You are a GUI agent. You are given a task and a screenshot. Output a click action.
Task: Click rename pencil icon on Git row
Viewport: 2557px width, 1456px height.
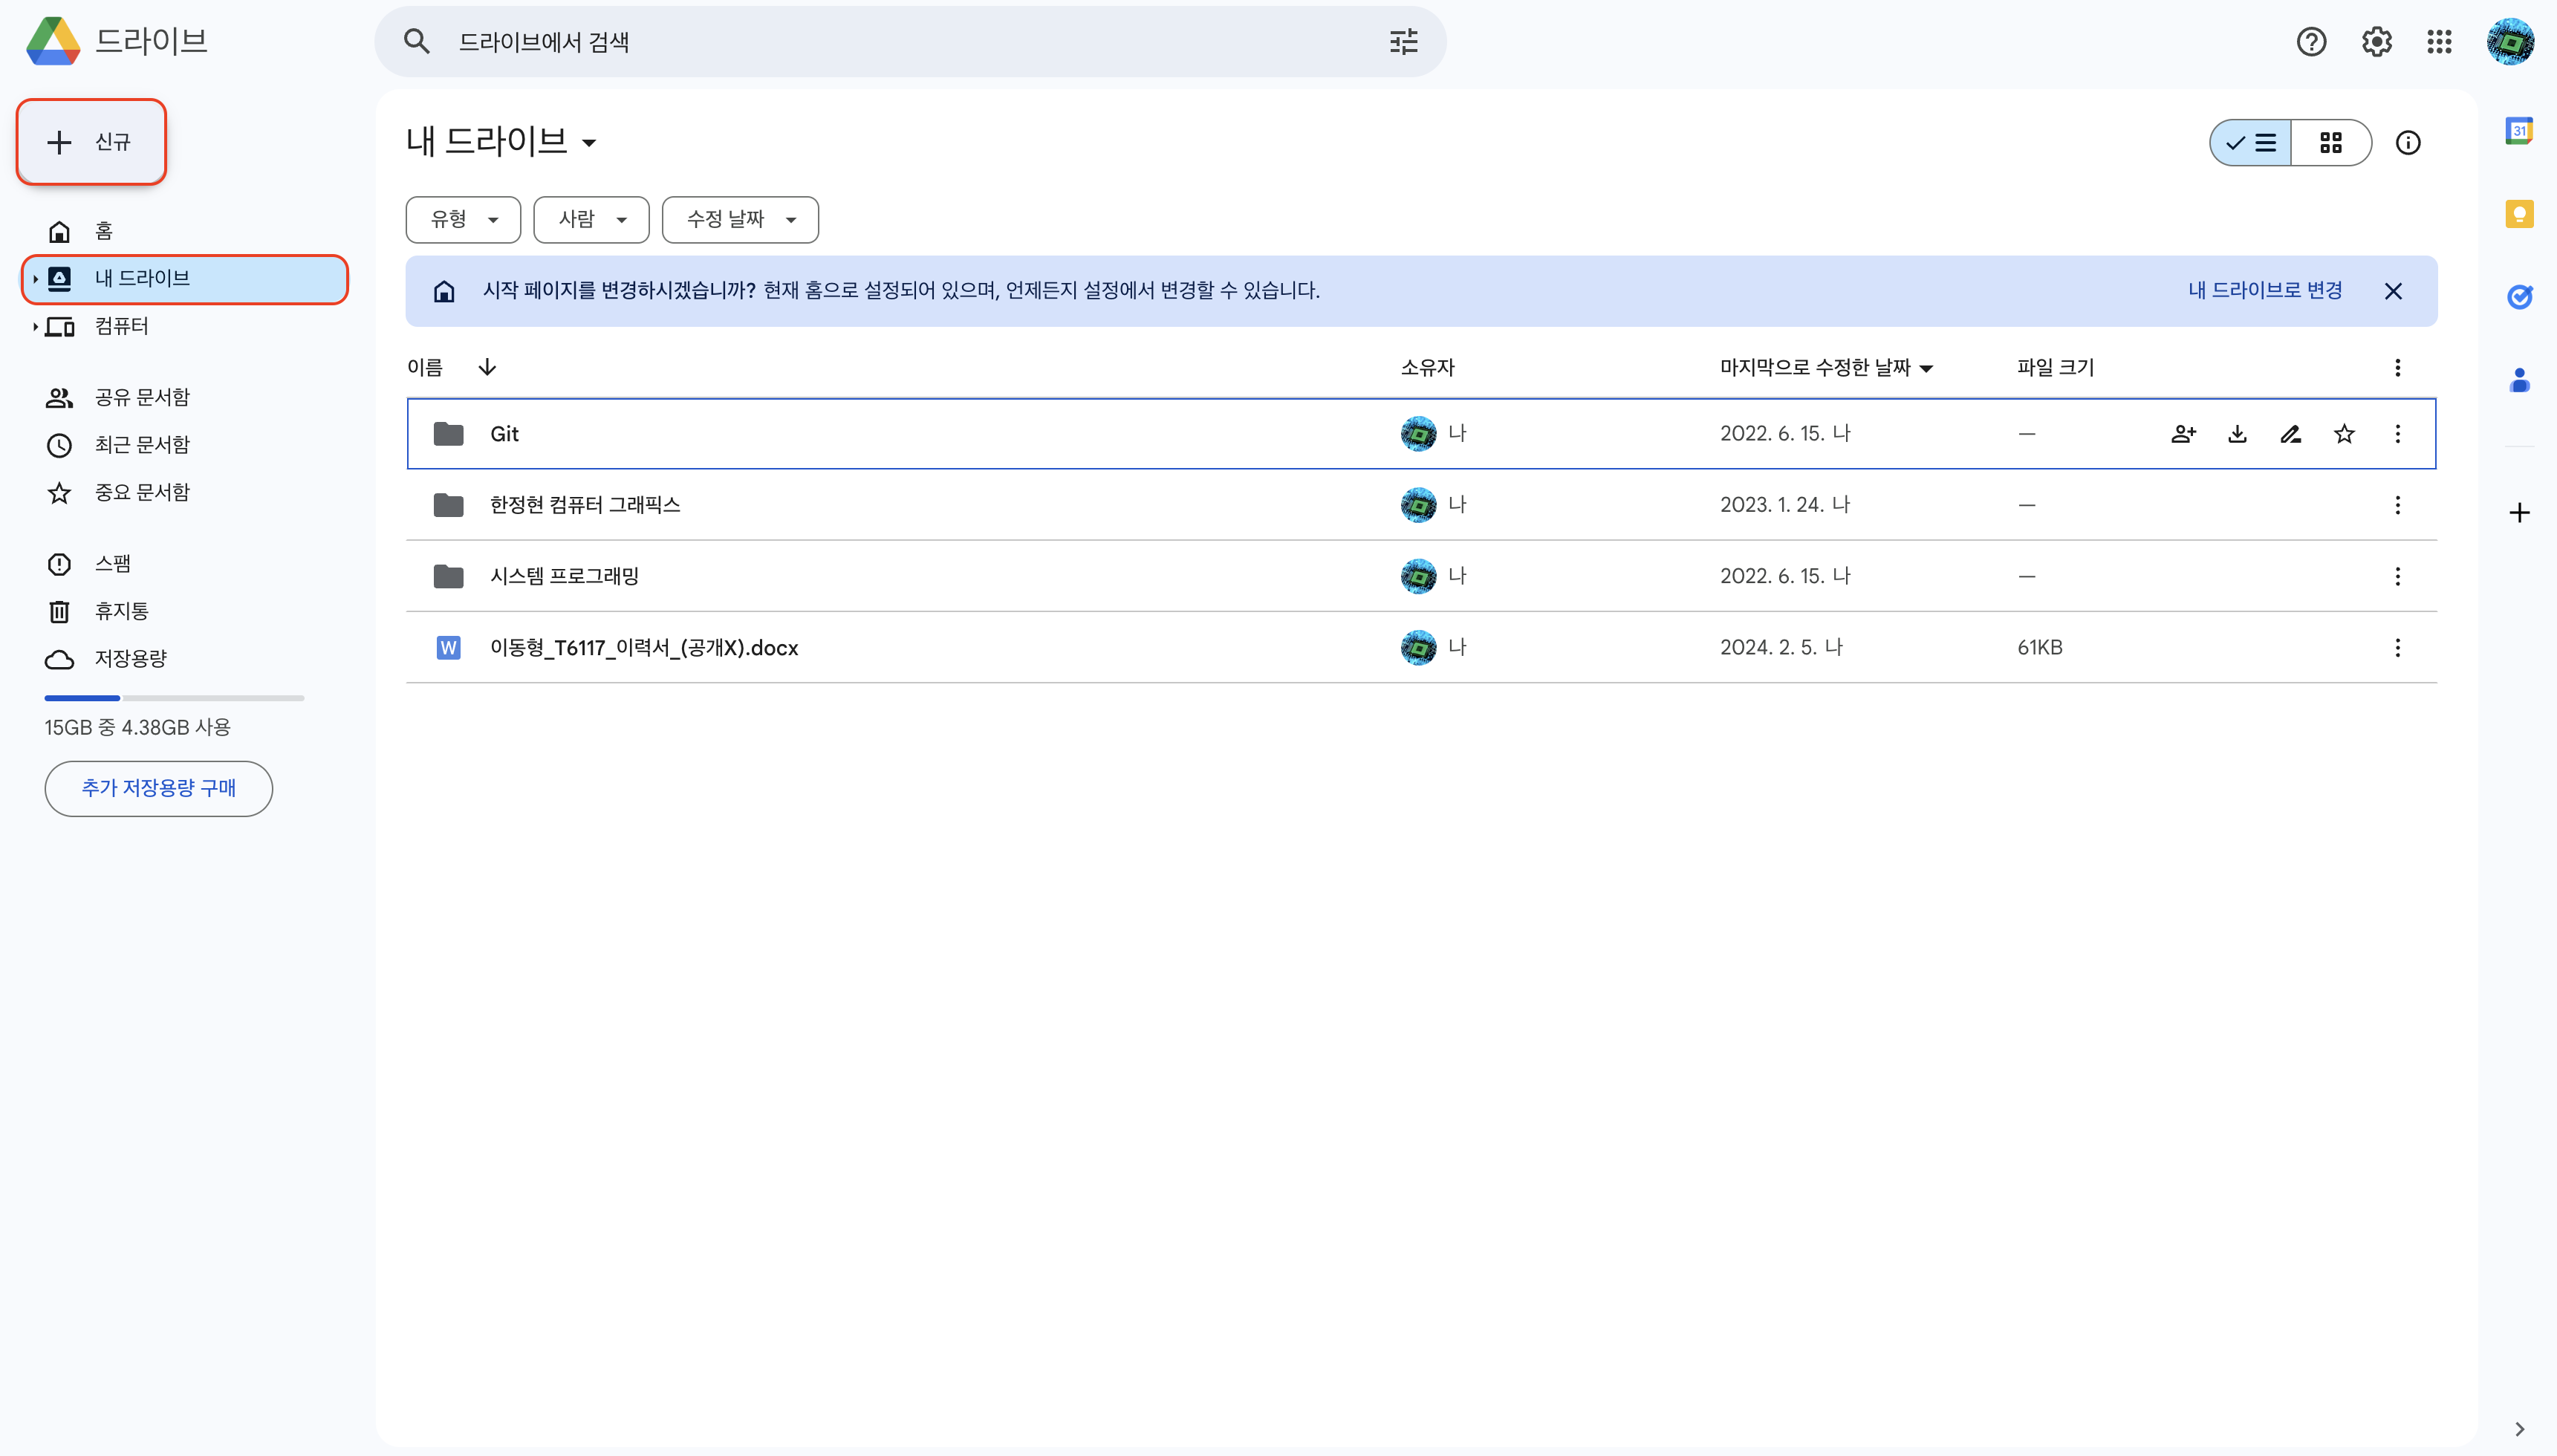[x=2290, y=434]
